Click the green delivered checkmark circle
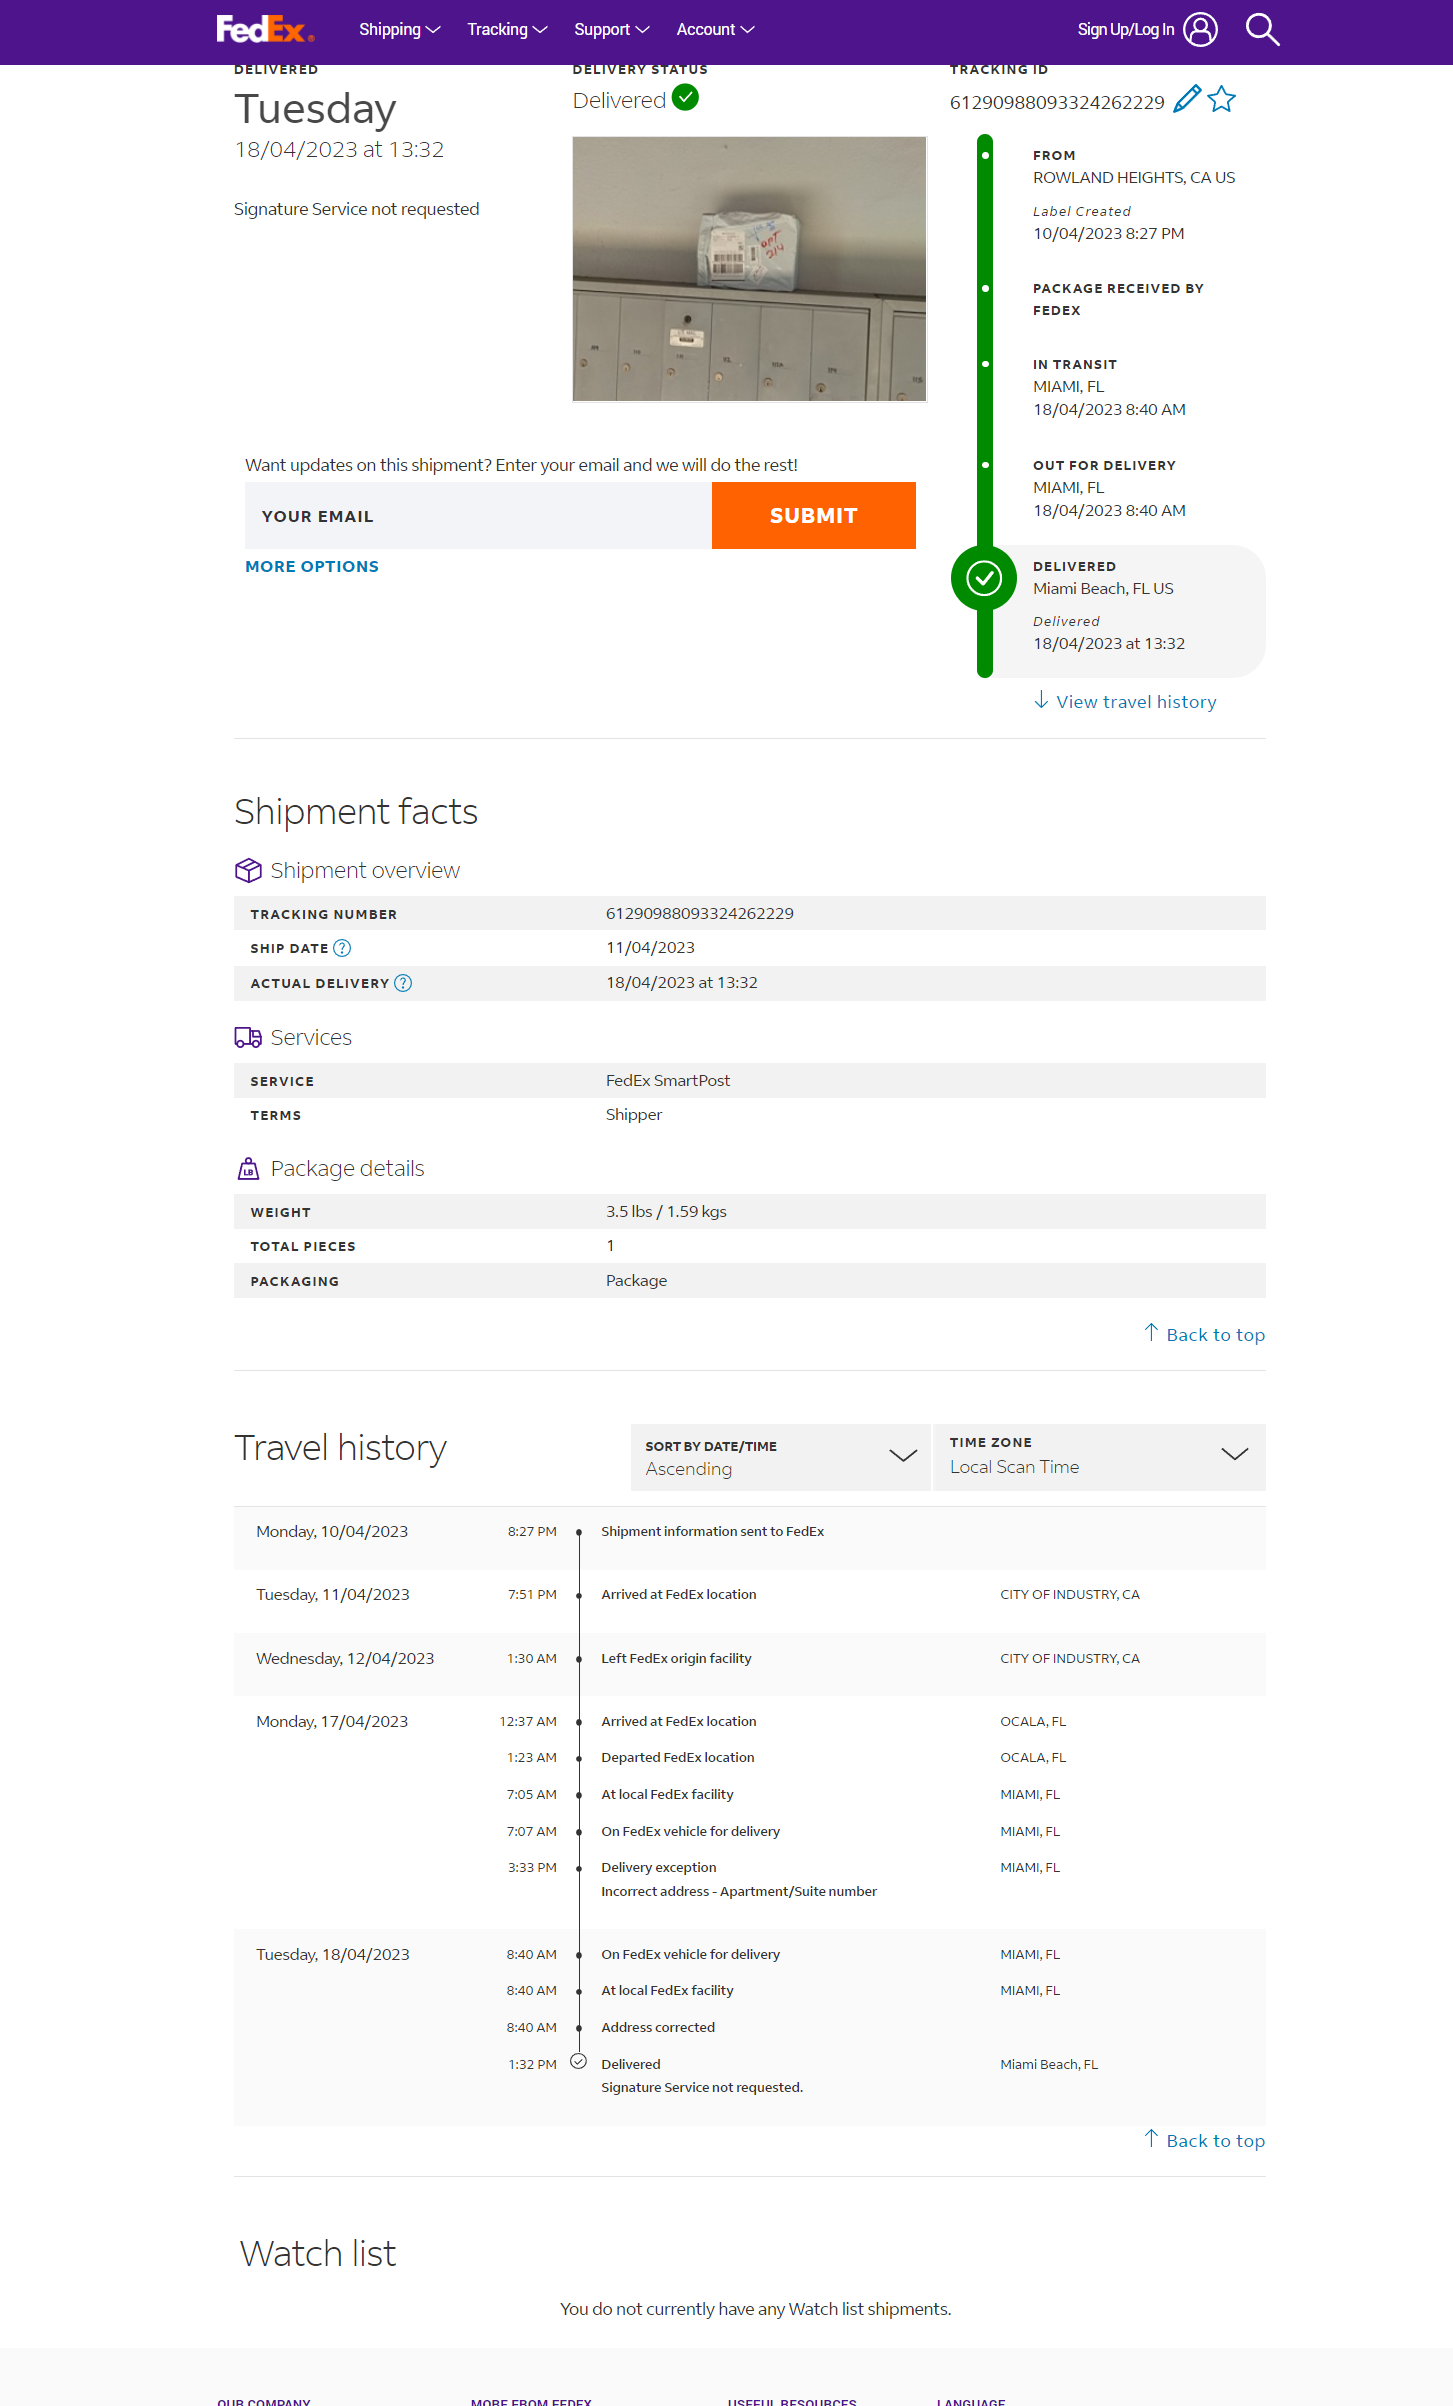Image resolution: width=1453 pixels, height=2406 pixels. point(984,578)
